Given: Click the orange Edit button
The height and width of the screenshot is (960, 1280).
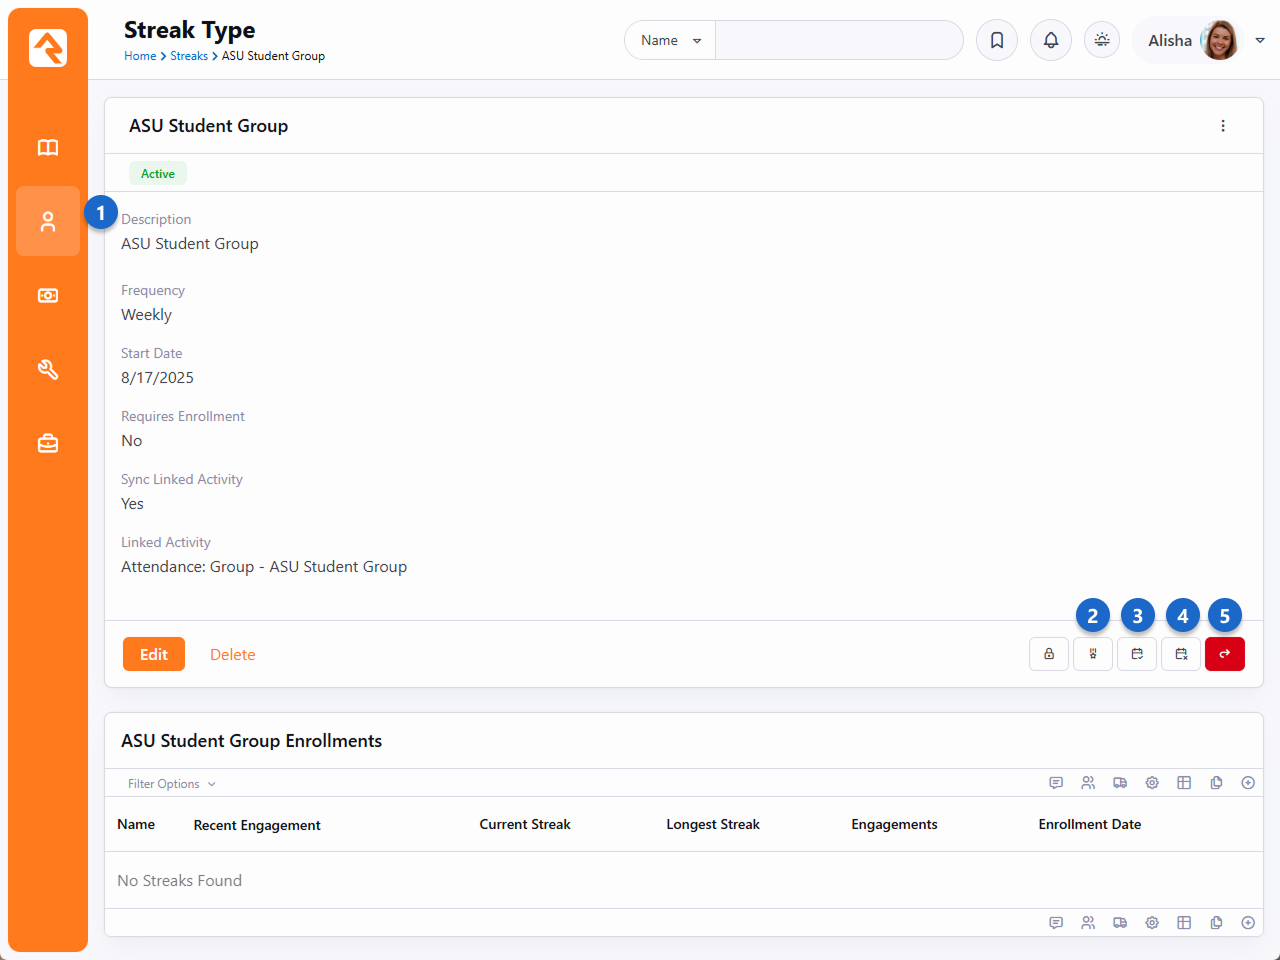Looking at the screenshot, I should click(x=154, y=654).
